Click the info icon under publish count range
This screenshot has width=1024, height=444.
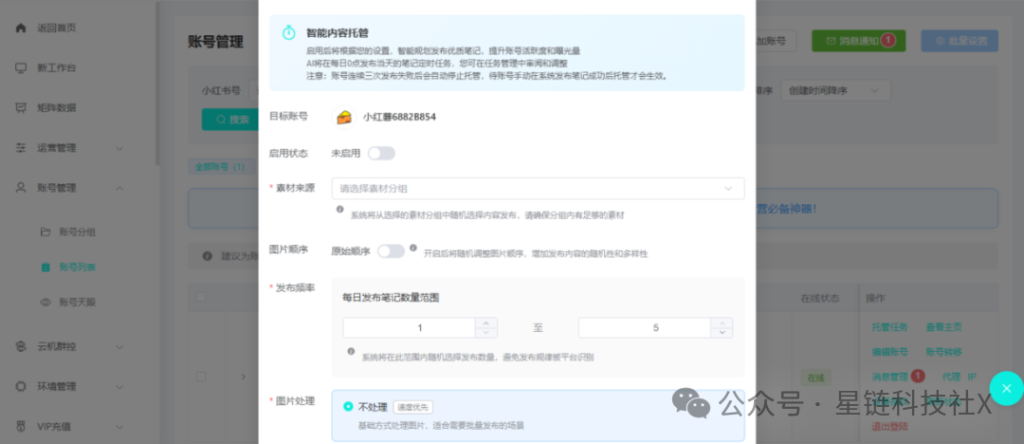[351, 351]
